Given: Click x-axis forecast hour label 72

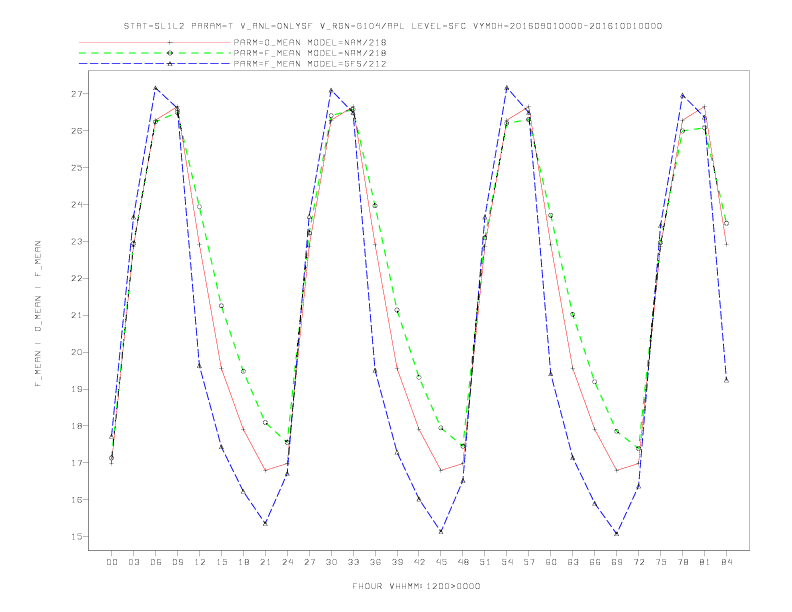Looking at the screenshot, I should pos(639,562).
